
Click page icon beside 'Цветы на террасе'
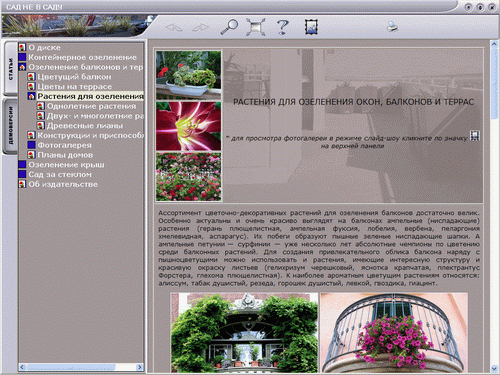tap(31, 87)
